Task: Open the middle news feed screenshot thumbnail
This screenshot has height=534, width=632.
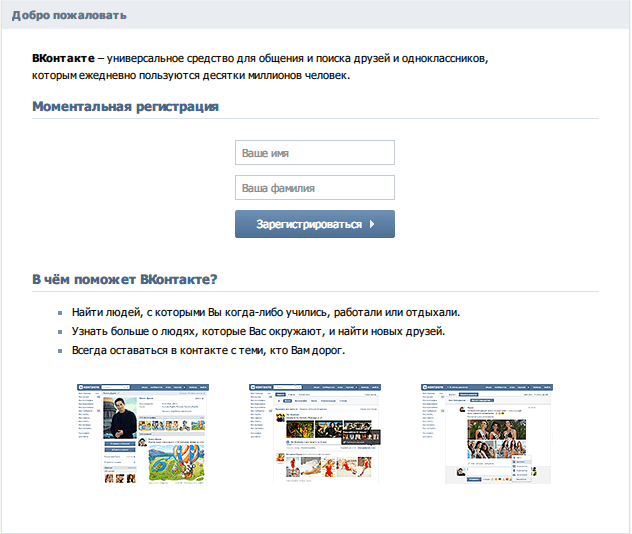Action: [x=315, y=434]
